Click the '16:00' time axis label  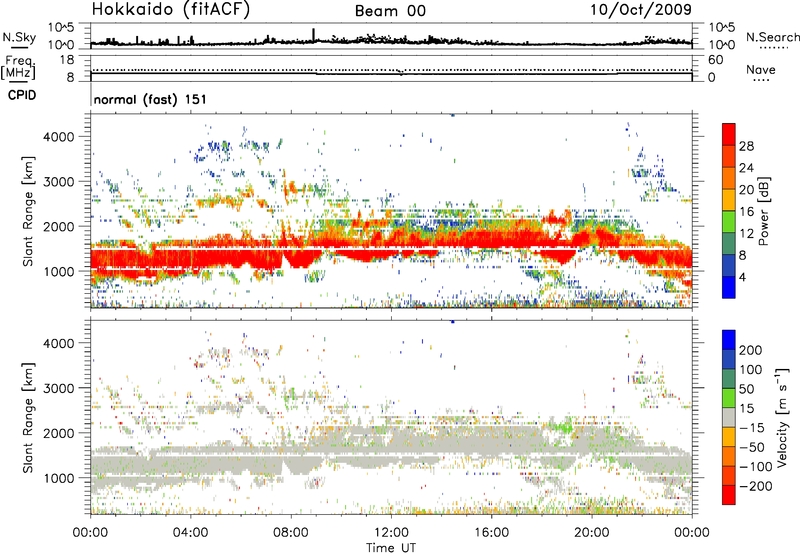coord(491,533)
